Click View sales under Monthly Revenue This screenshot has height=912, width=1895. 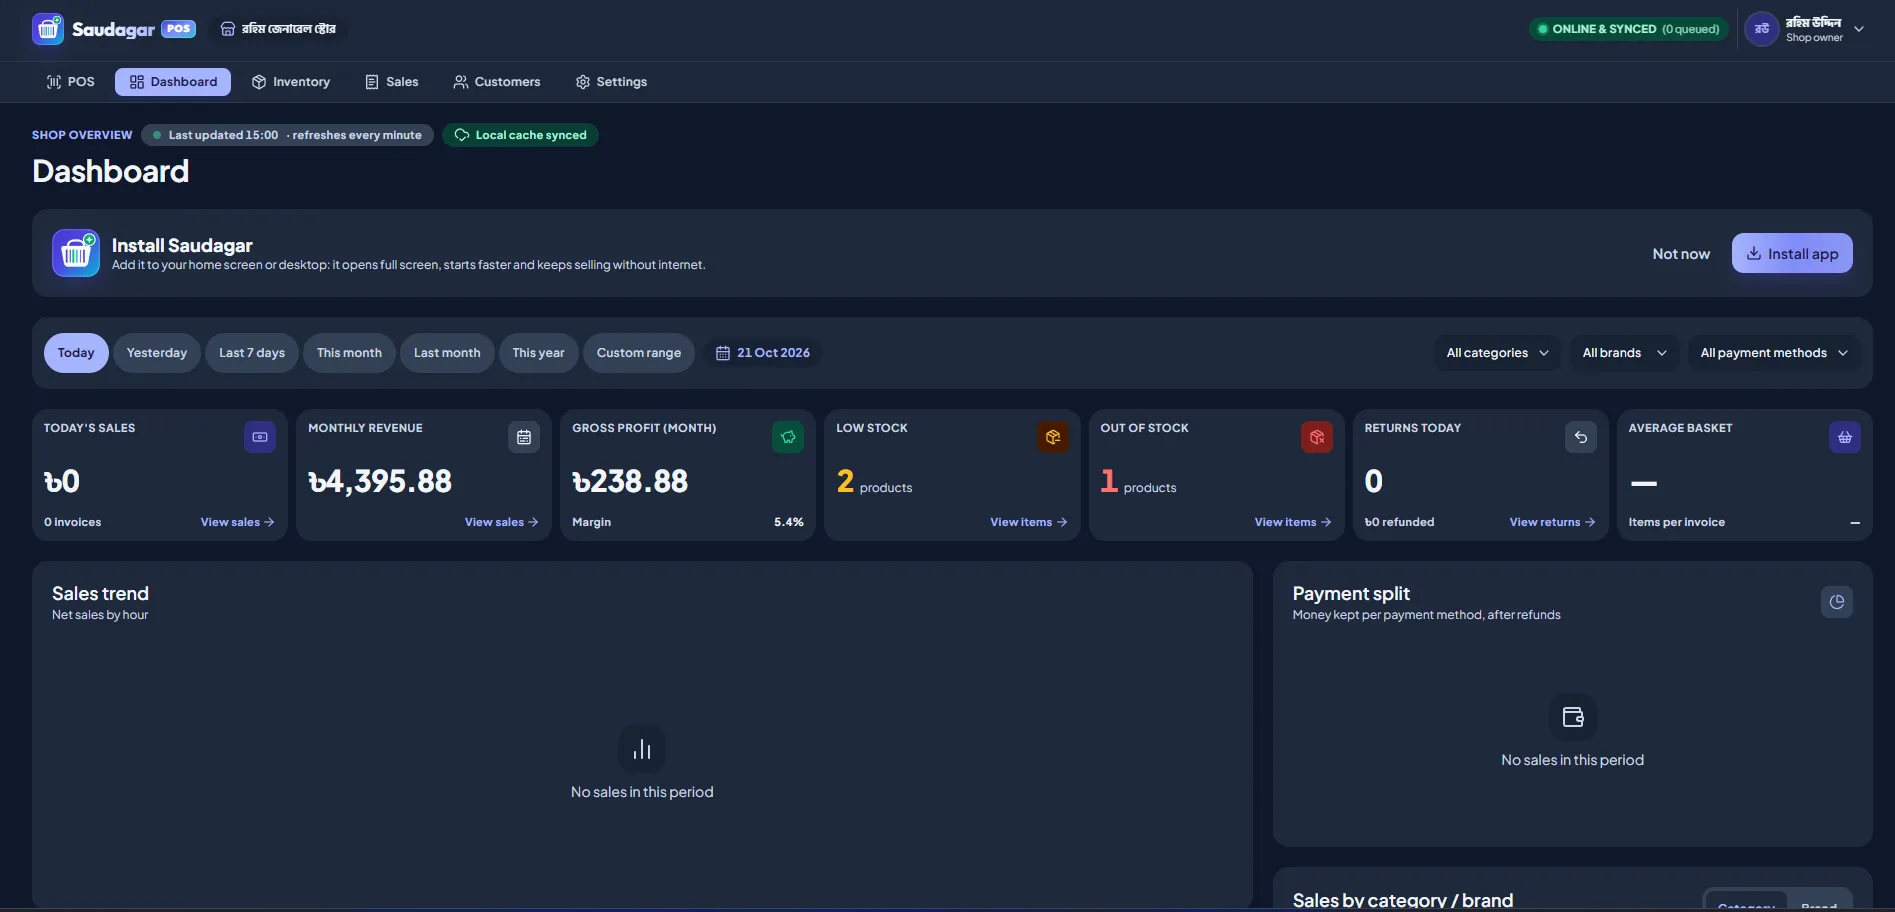click(x=501, y=522)
